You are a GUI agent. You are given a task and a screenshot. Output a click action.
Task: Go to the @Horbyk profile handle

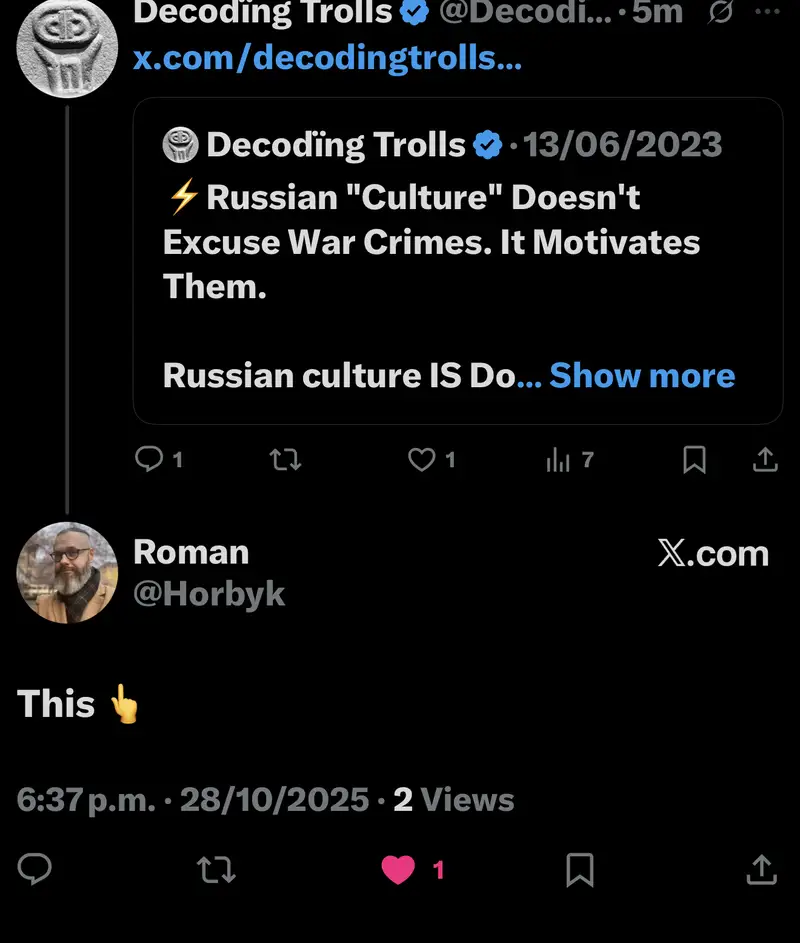pos(209,594)
